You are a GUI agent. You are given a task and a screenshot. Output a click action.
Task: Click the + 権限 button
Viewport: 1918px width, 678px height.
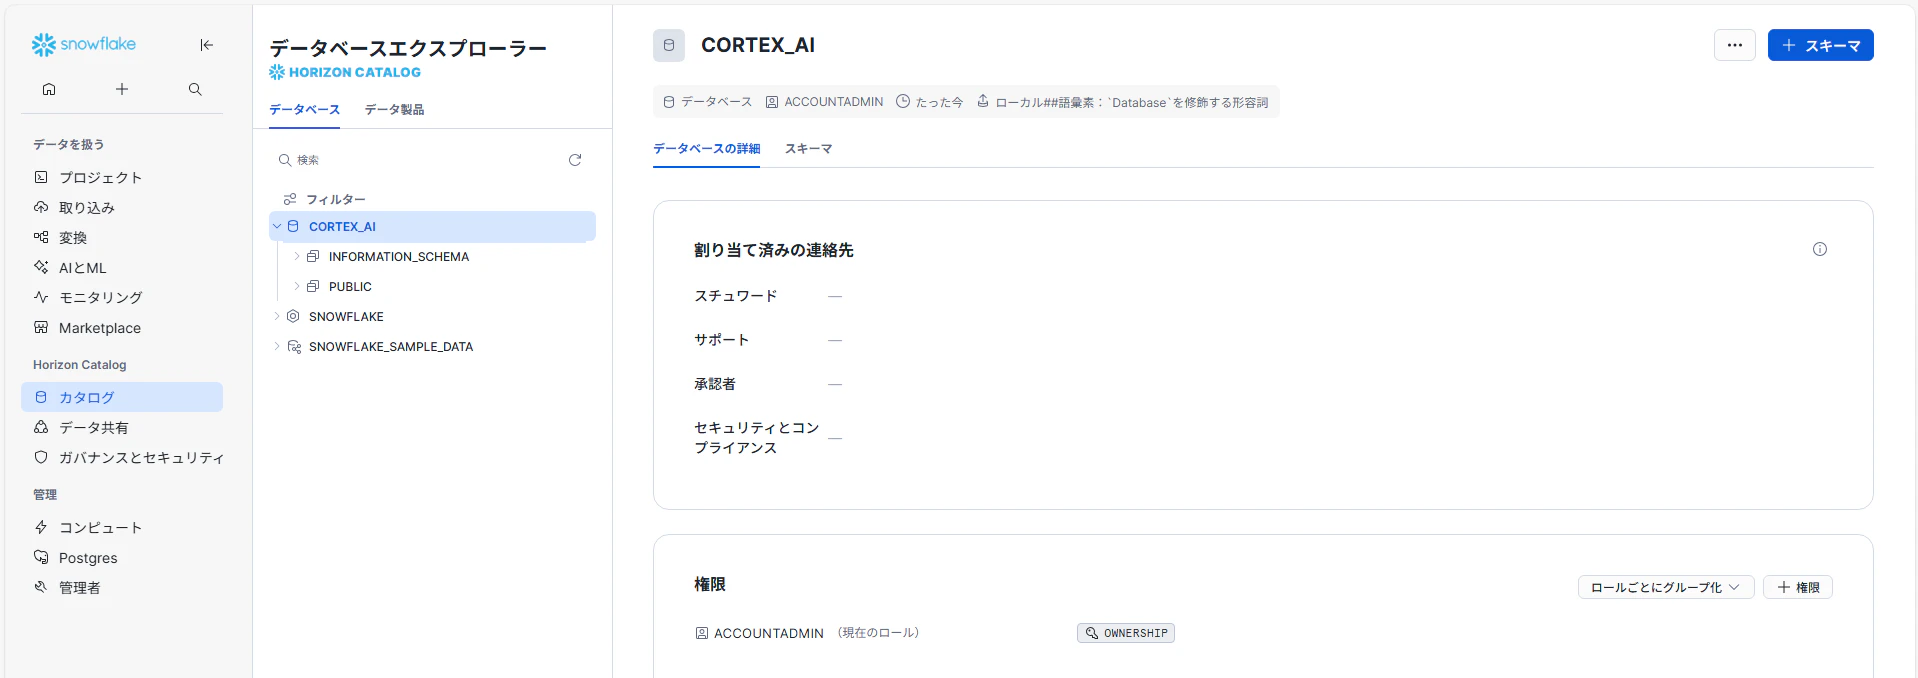pyautogui.click(x=1798, y=587)
